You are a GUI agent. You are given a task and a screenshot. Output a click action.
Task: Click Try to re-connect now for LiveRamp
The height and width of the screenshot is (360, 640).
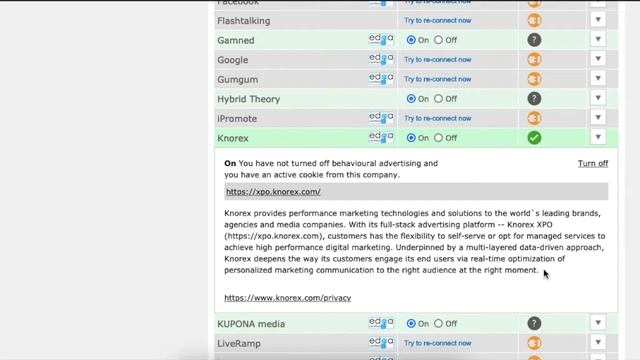click(438, 343)
